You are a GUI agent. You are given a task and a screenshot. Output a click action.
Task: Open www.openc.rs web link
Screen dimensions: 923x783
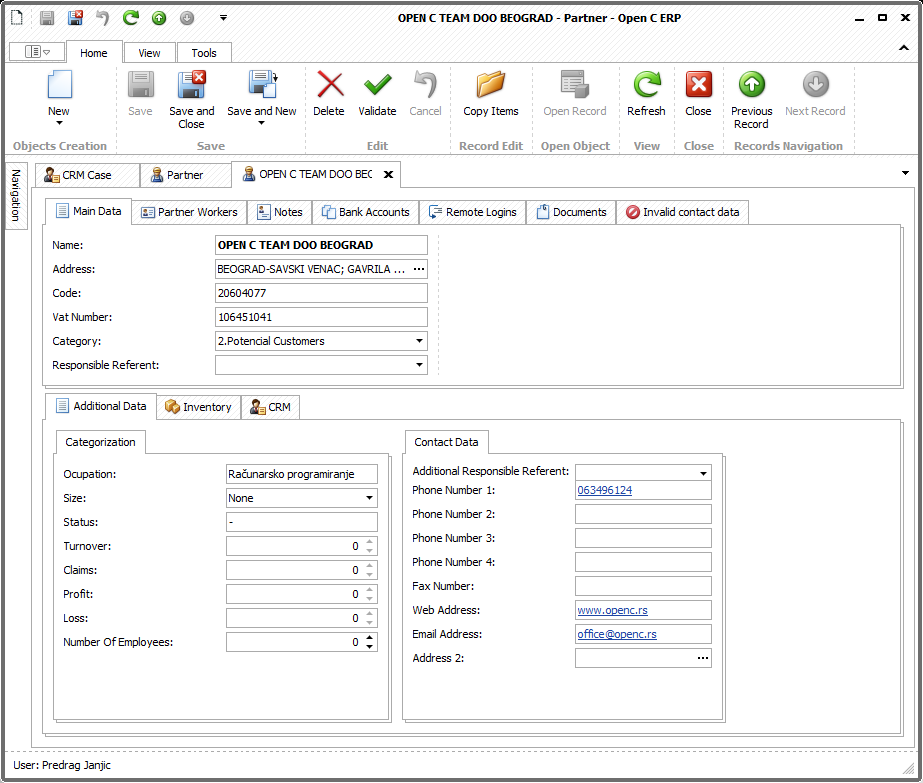[612, 610]
